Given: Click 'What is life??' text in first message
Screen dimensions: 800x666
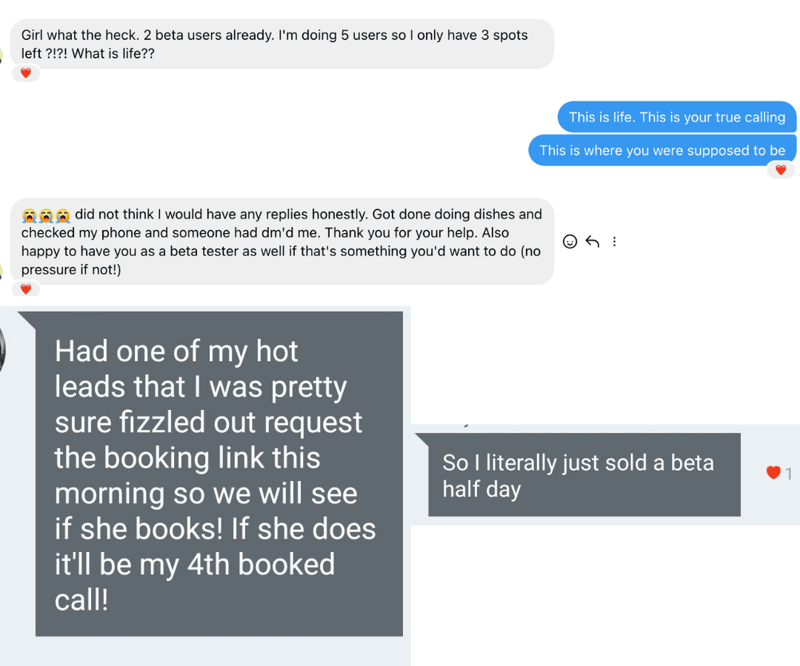Looking at the screenshot, I should [113, 54].
